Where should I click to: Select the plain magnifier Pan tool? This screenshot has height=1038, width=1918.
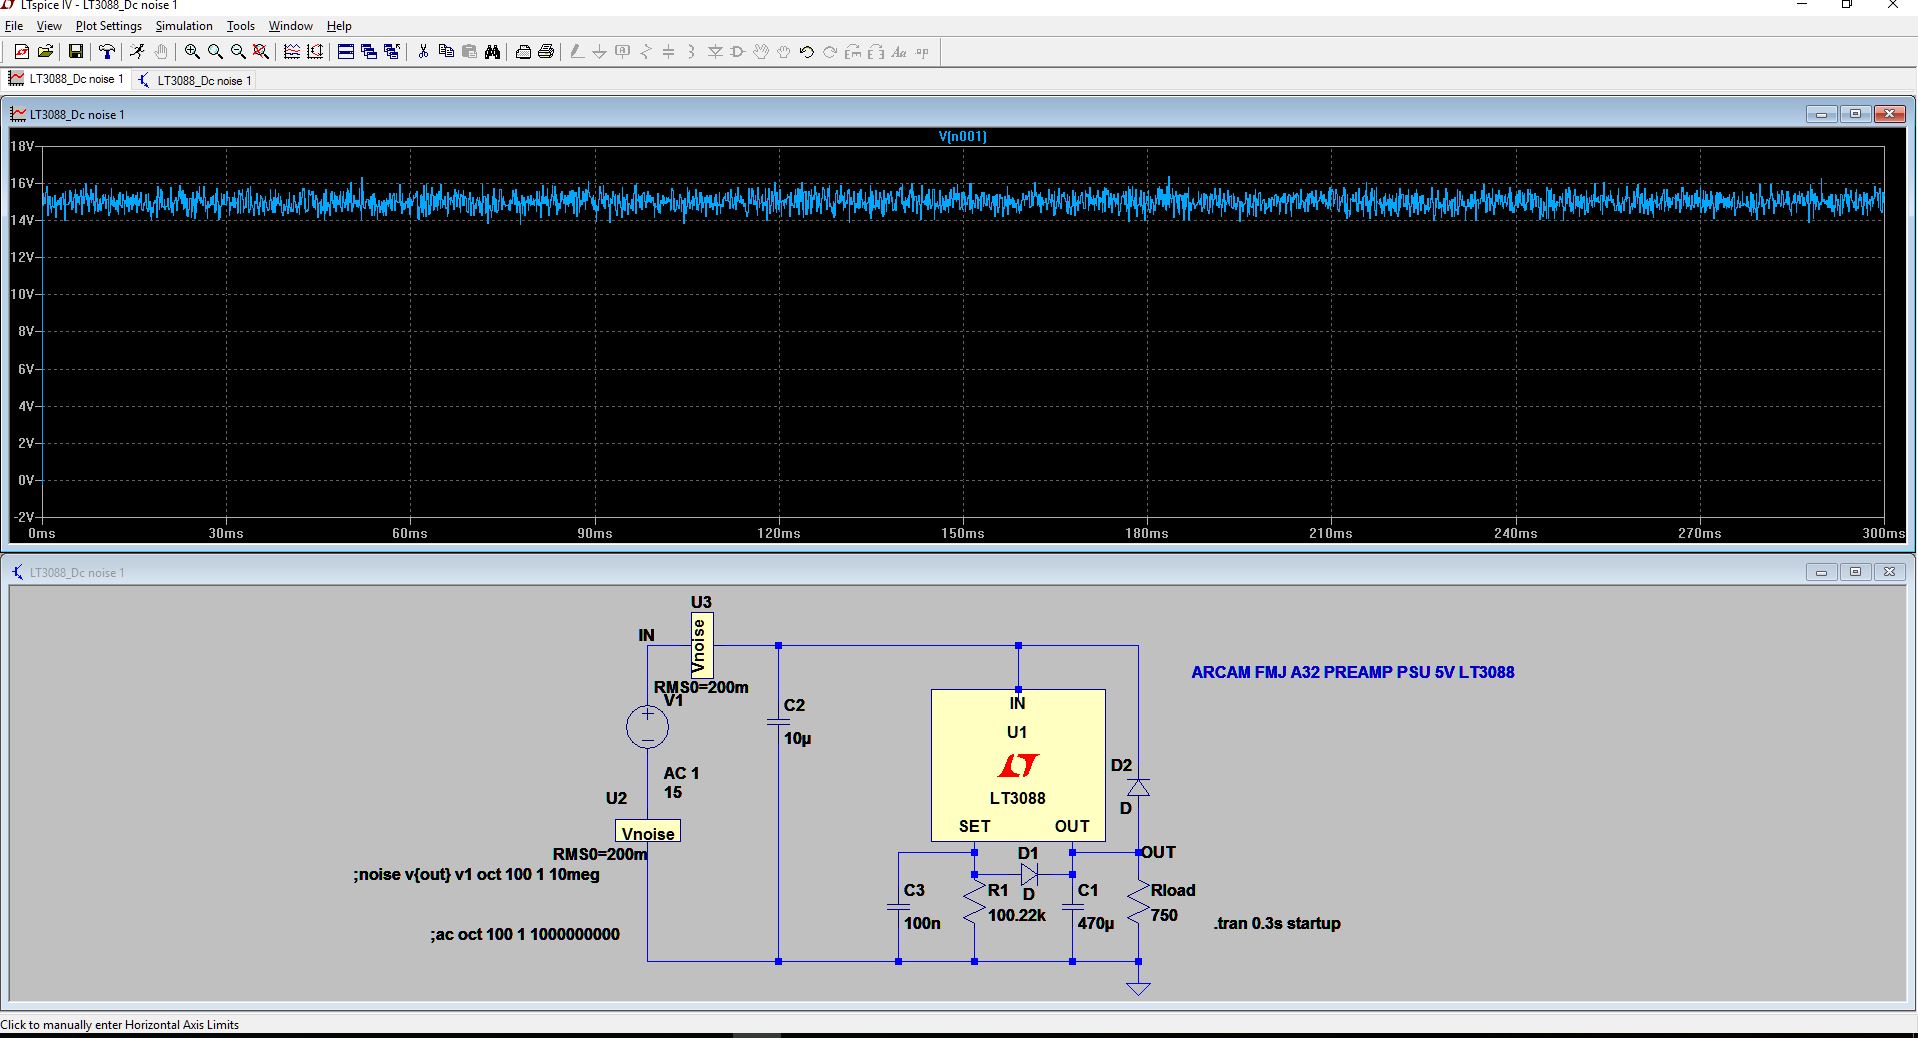click(x=215, y=52)
